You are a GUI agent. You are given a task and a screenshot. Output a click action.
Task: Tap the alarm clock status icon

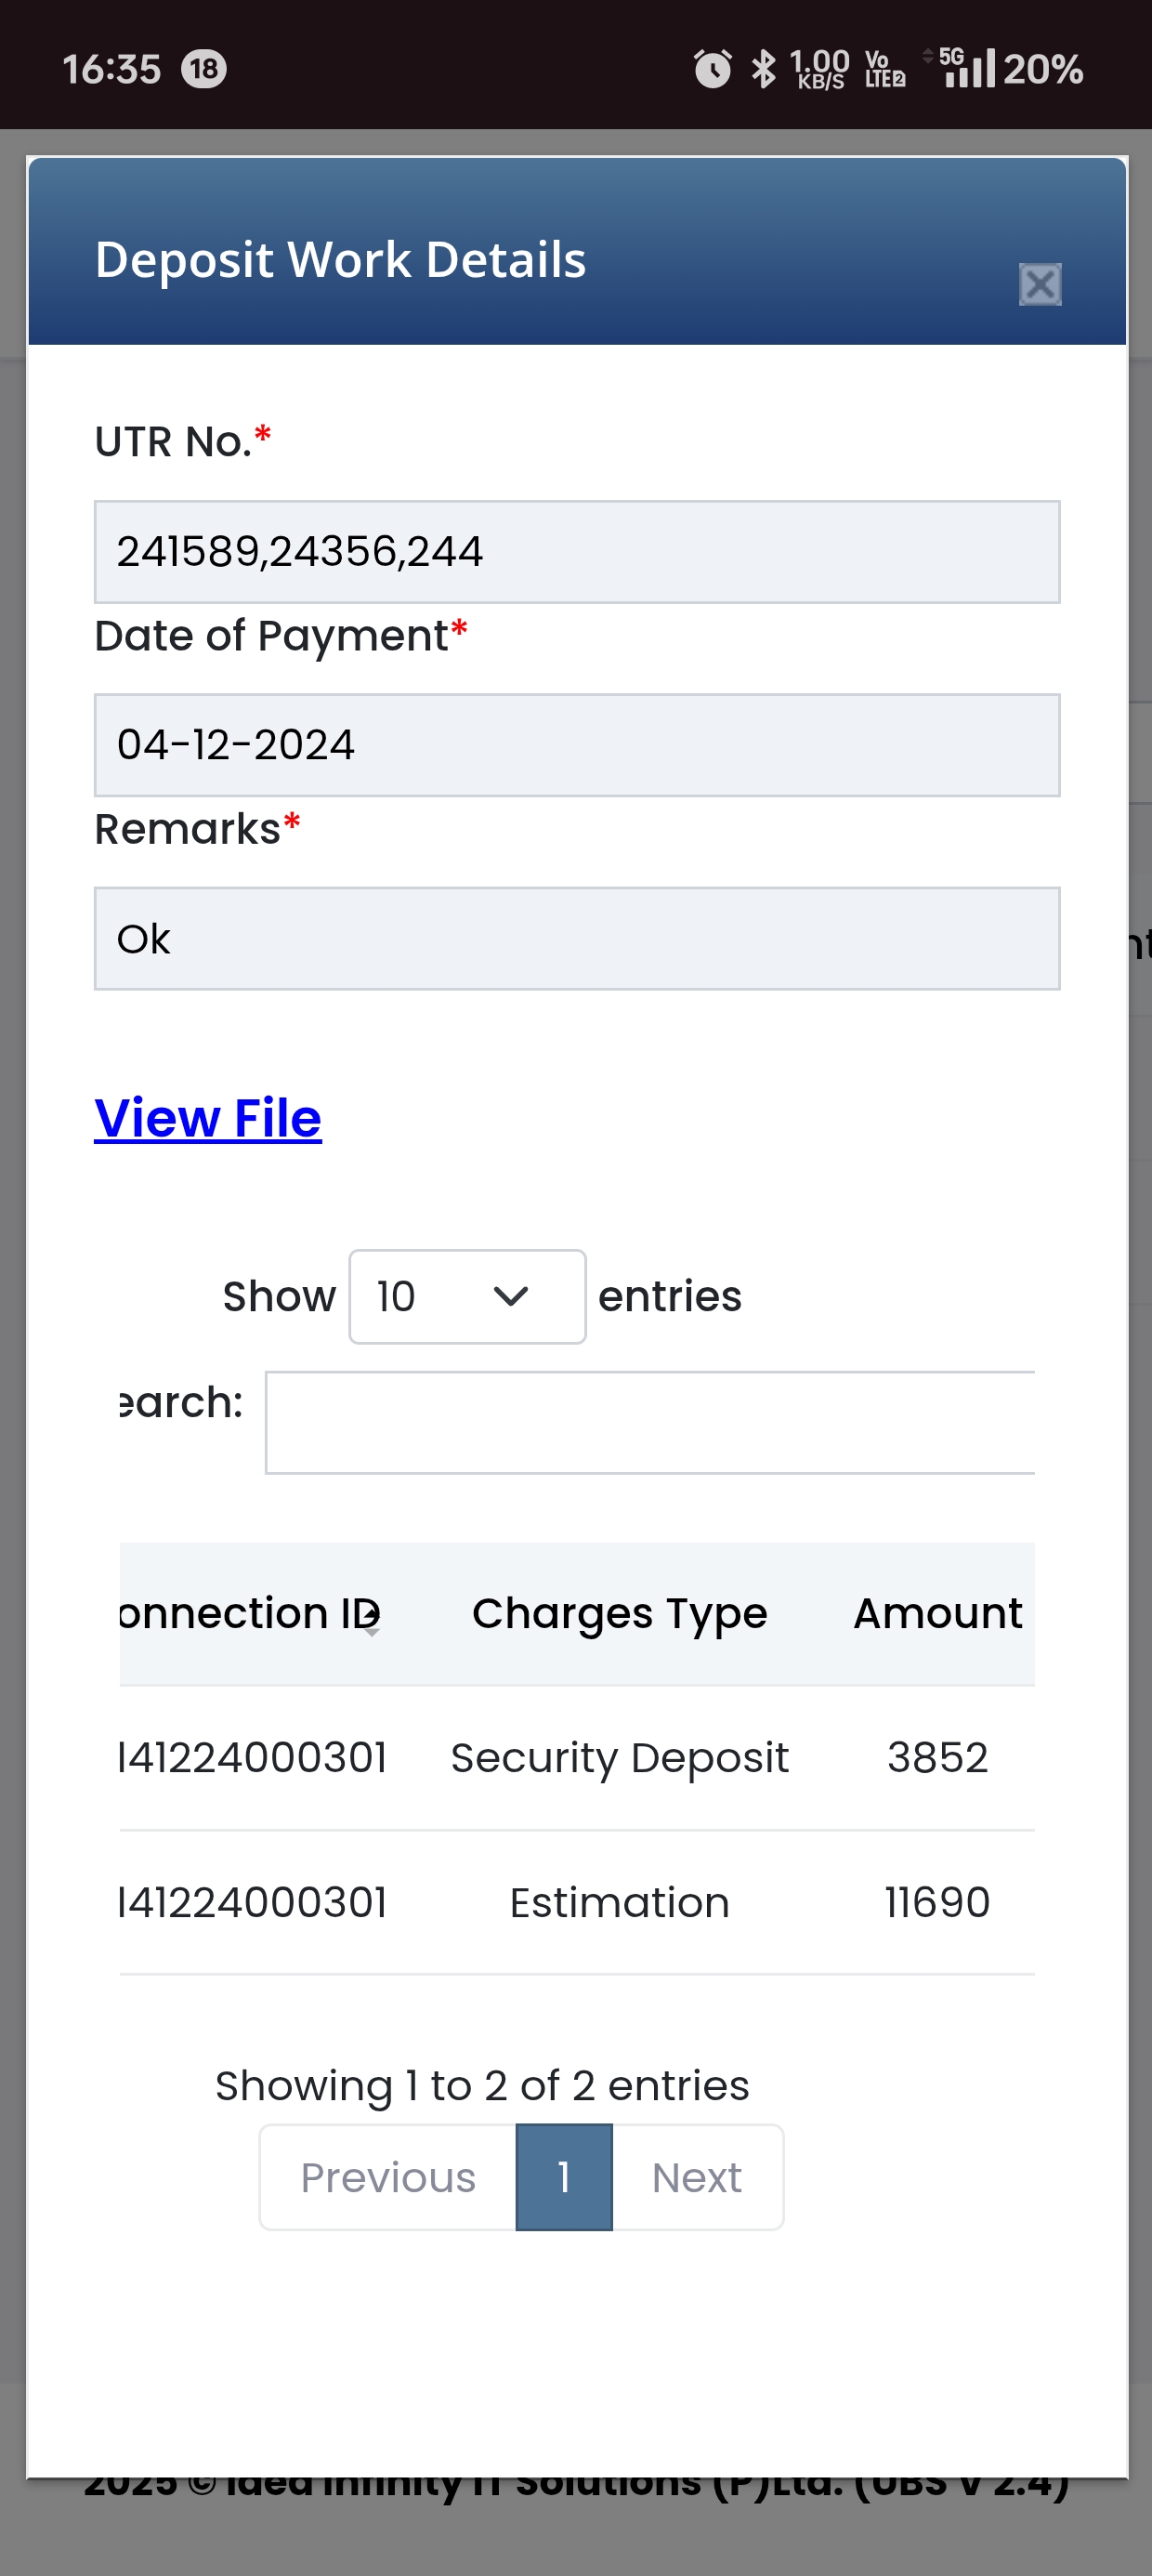[x=712, y=69]
